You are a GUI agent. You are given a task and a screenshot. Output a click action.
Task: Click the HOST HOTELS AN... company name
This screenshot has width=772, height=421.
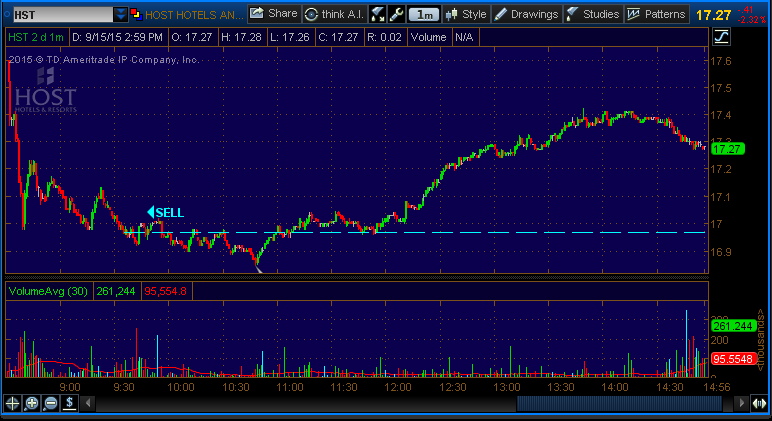coord(194,15)
